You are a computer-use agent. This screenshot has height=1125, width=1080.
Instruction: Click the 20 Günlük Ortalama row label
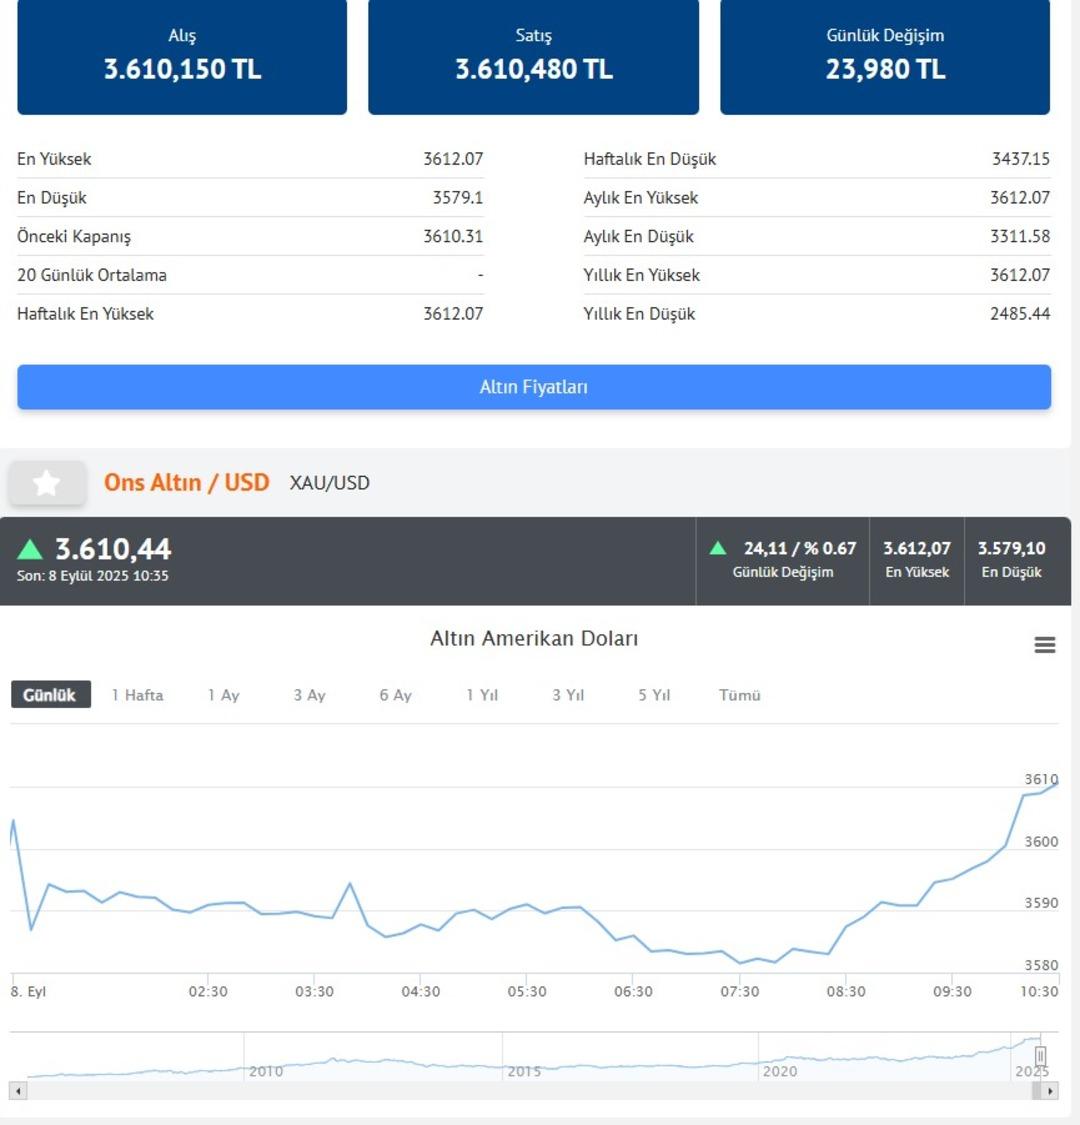(92, 275)
